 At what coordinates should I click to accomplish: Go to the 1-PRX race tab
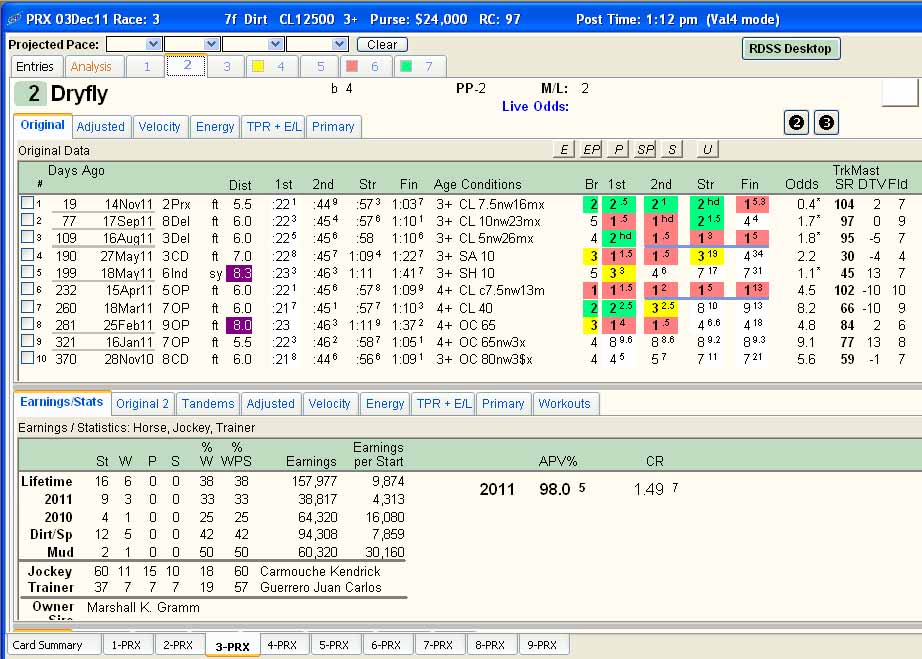(126, 645)
